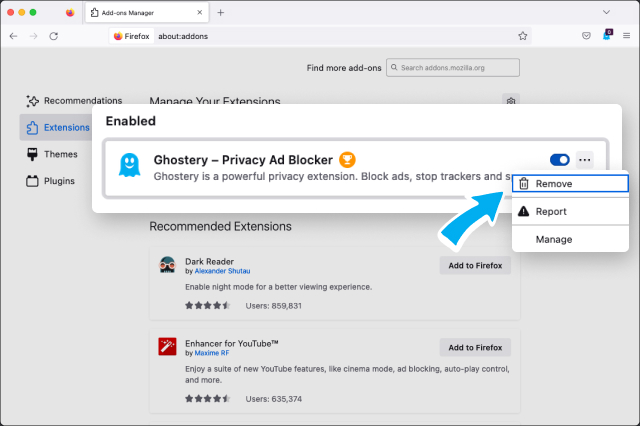Screen dimensions: 640x426
Task: Click the Enabled section heading
Action: (x=131, y=121)
